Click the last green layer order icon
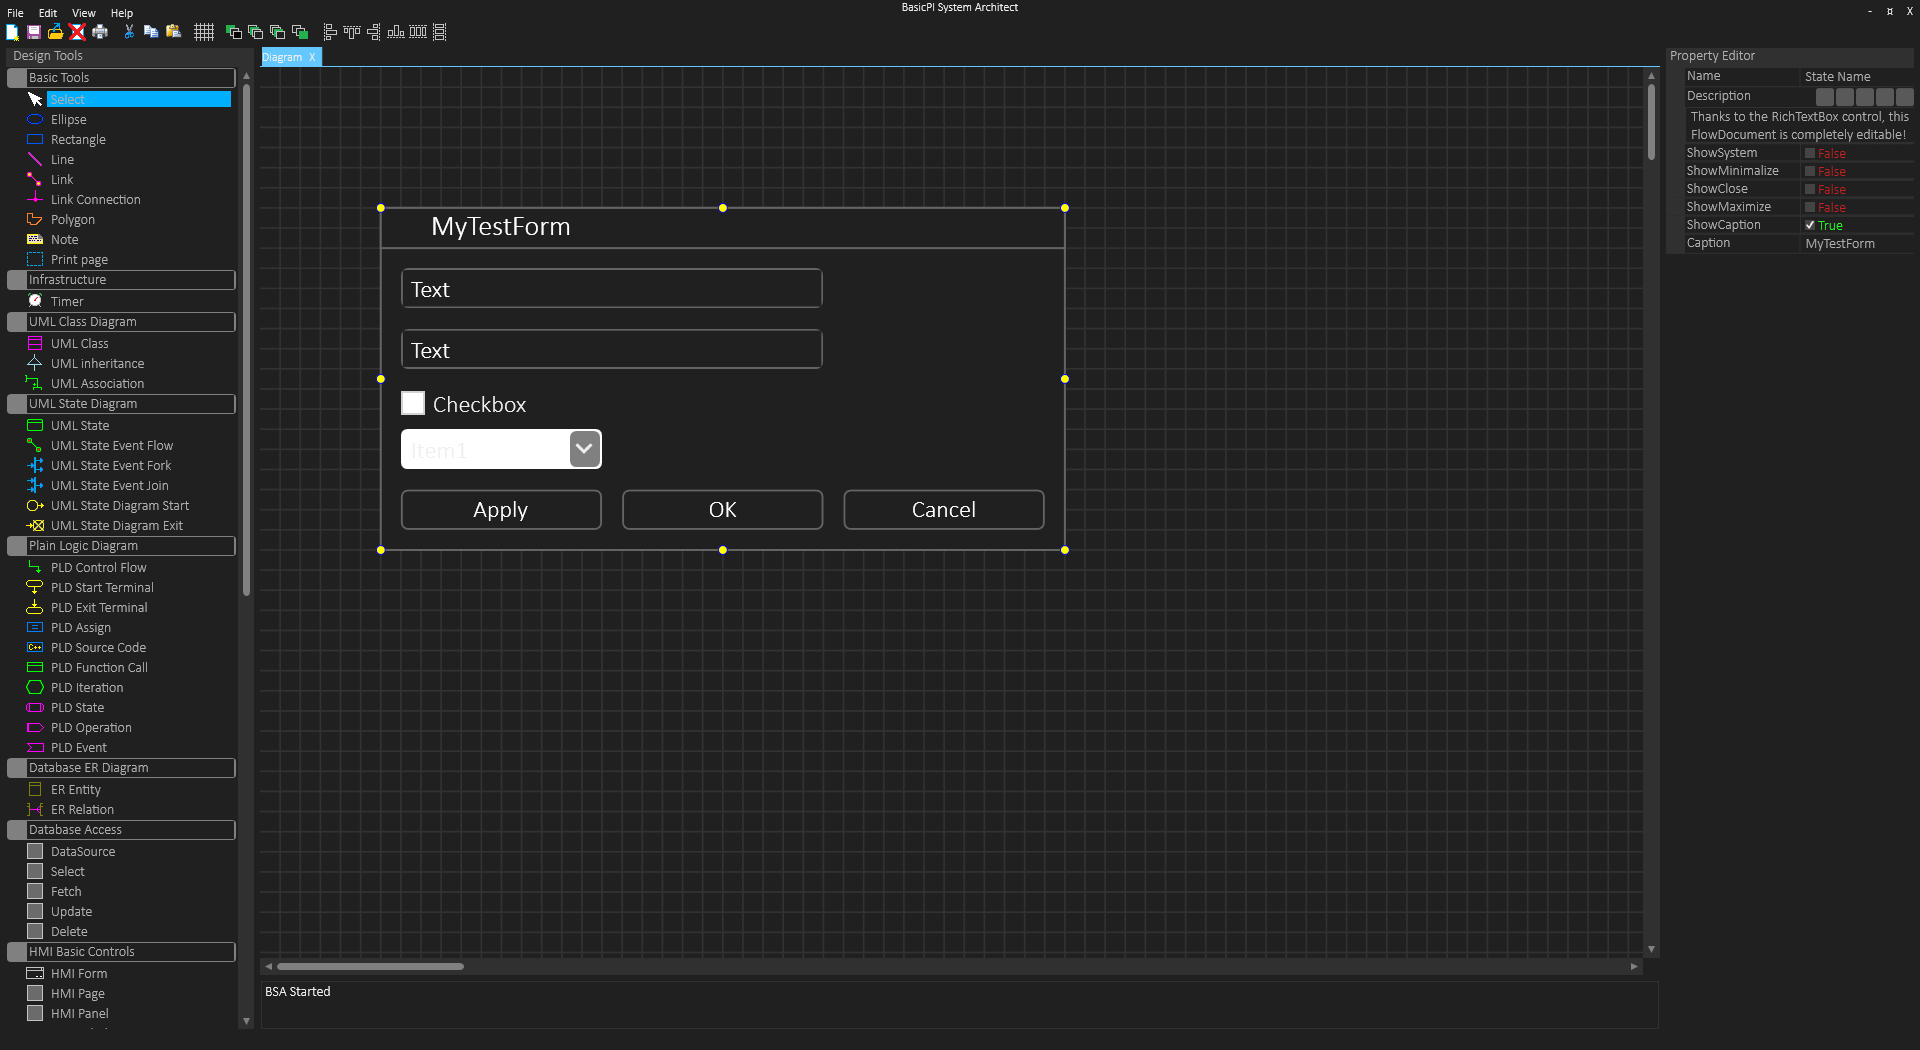 coord(300,32)
